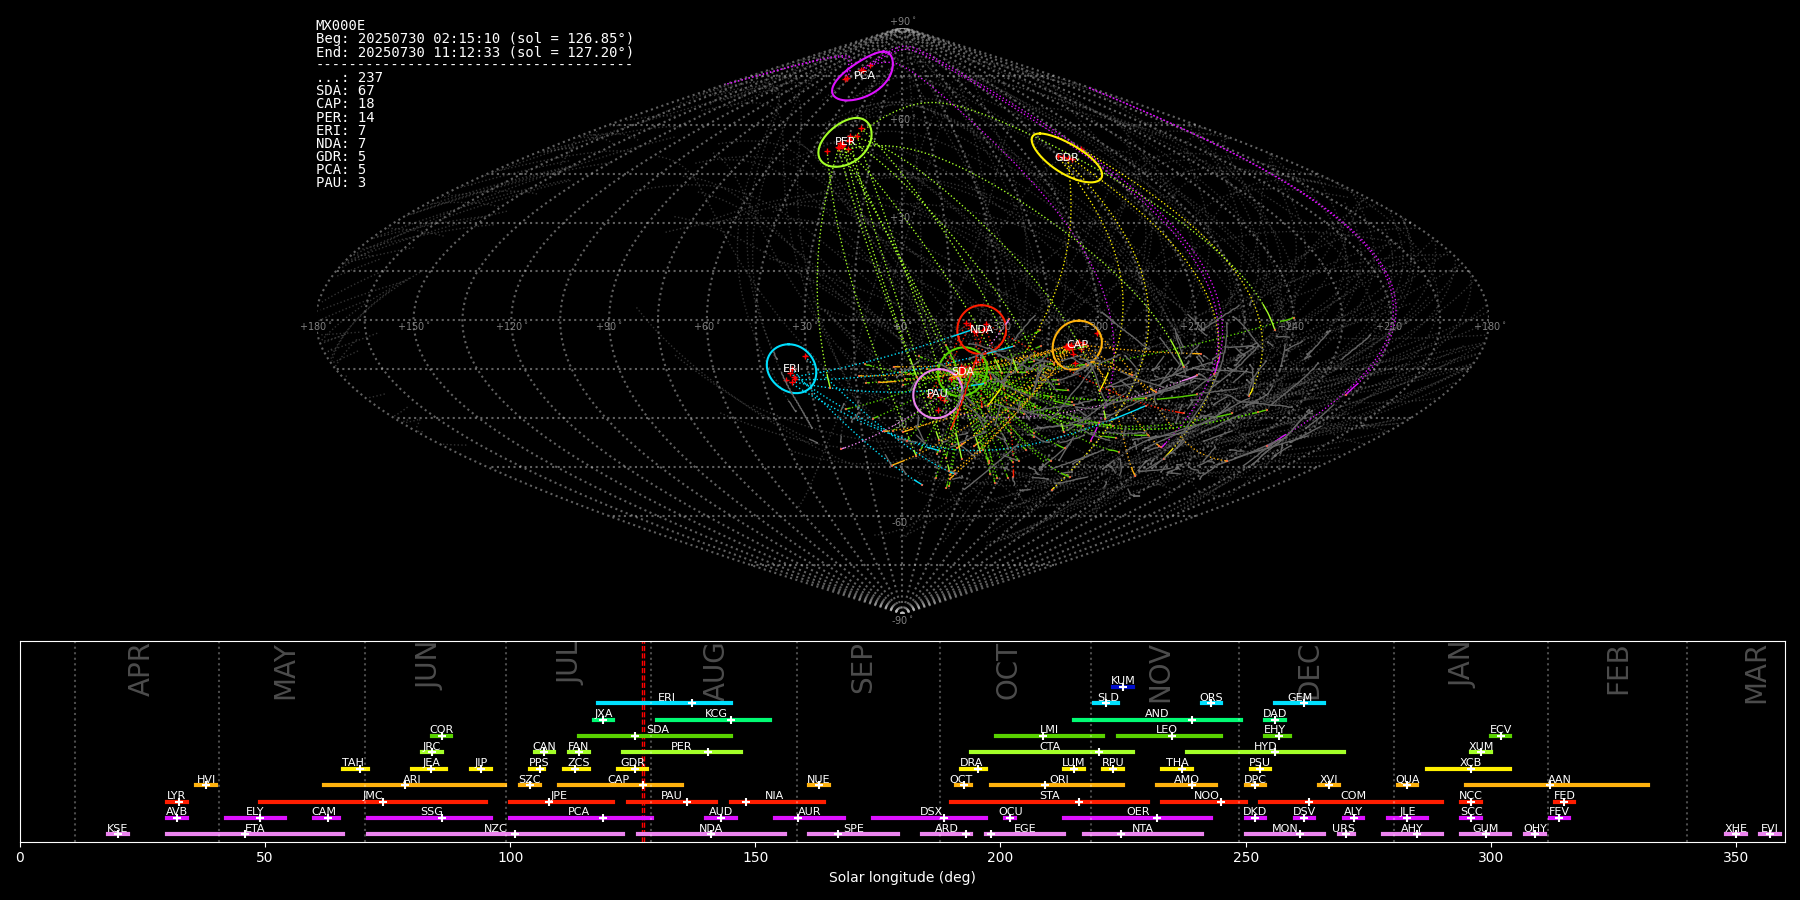Click the FEB month label
This screenshot has height=900, width=1800.
click(1618, 671)
